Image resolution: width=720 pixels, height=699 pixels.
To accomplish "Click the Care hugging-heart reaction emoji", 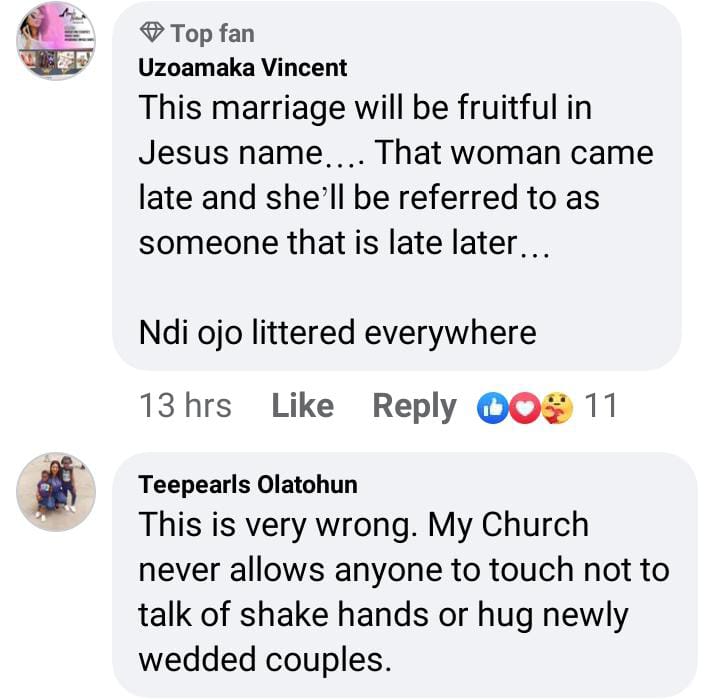I will click(x=556, y=407).
